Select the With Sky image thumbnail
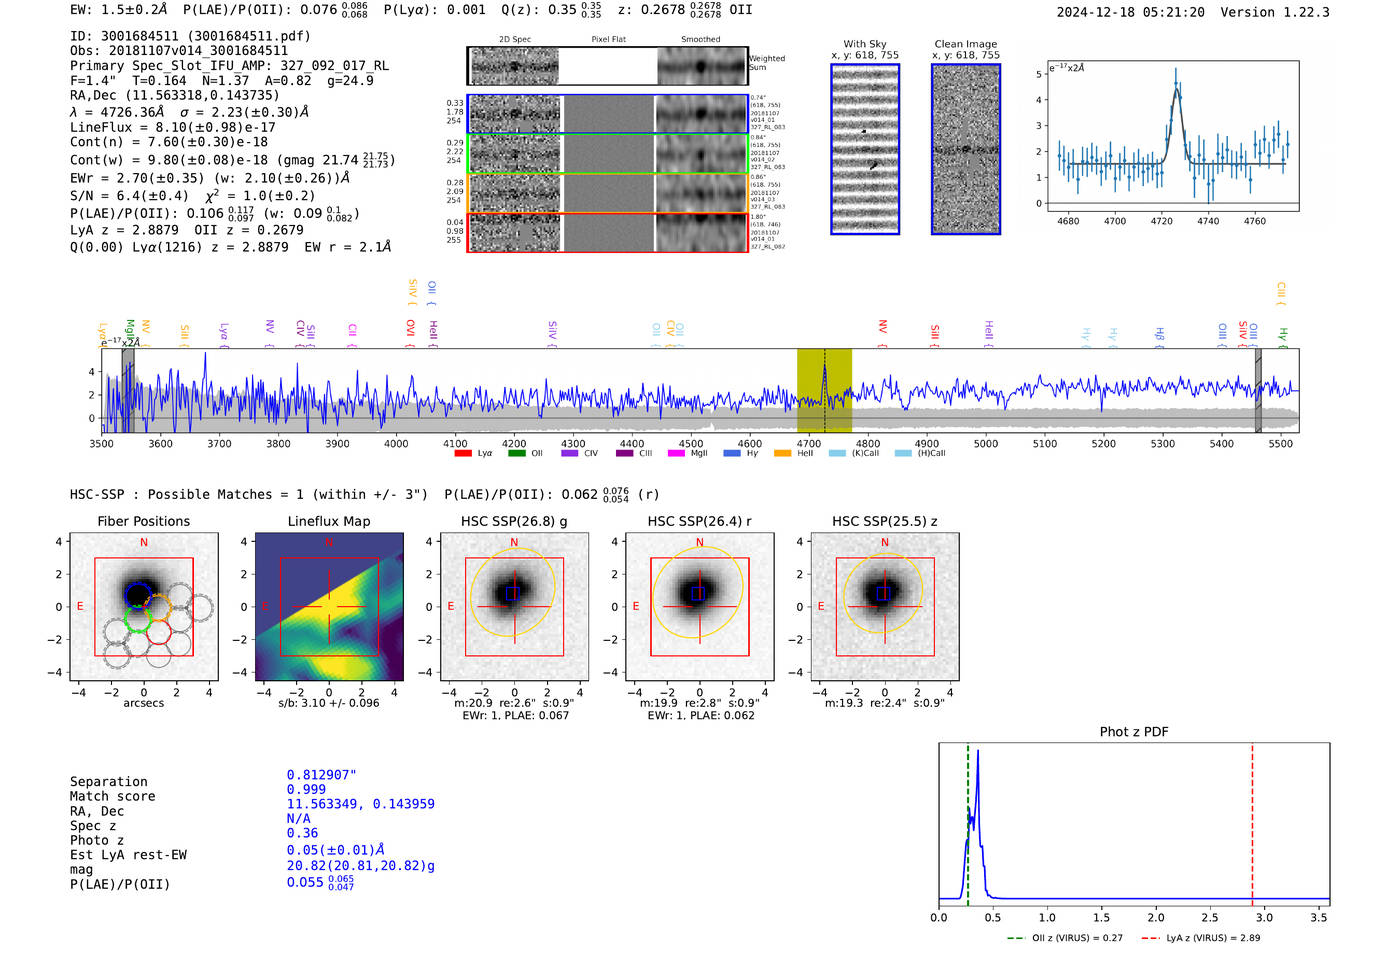This screenshot has height=953, width=1400. click(865, 149)
